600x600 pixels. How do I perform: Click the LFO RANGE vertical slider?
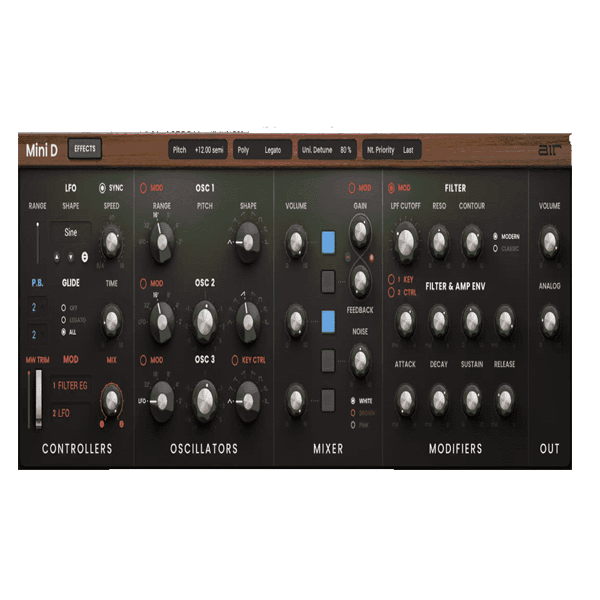click(x=38, y=242)
